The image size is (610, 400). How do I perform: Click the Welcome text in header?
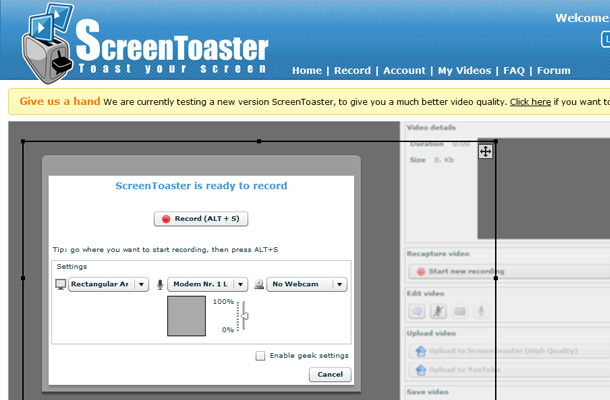coord(582,18)
